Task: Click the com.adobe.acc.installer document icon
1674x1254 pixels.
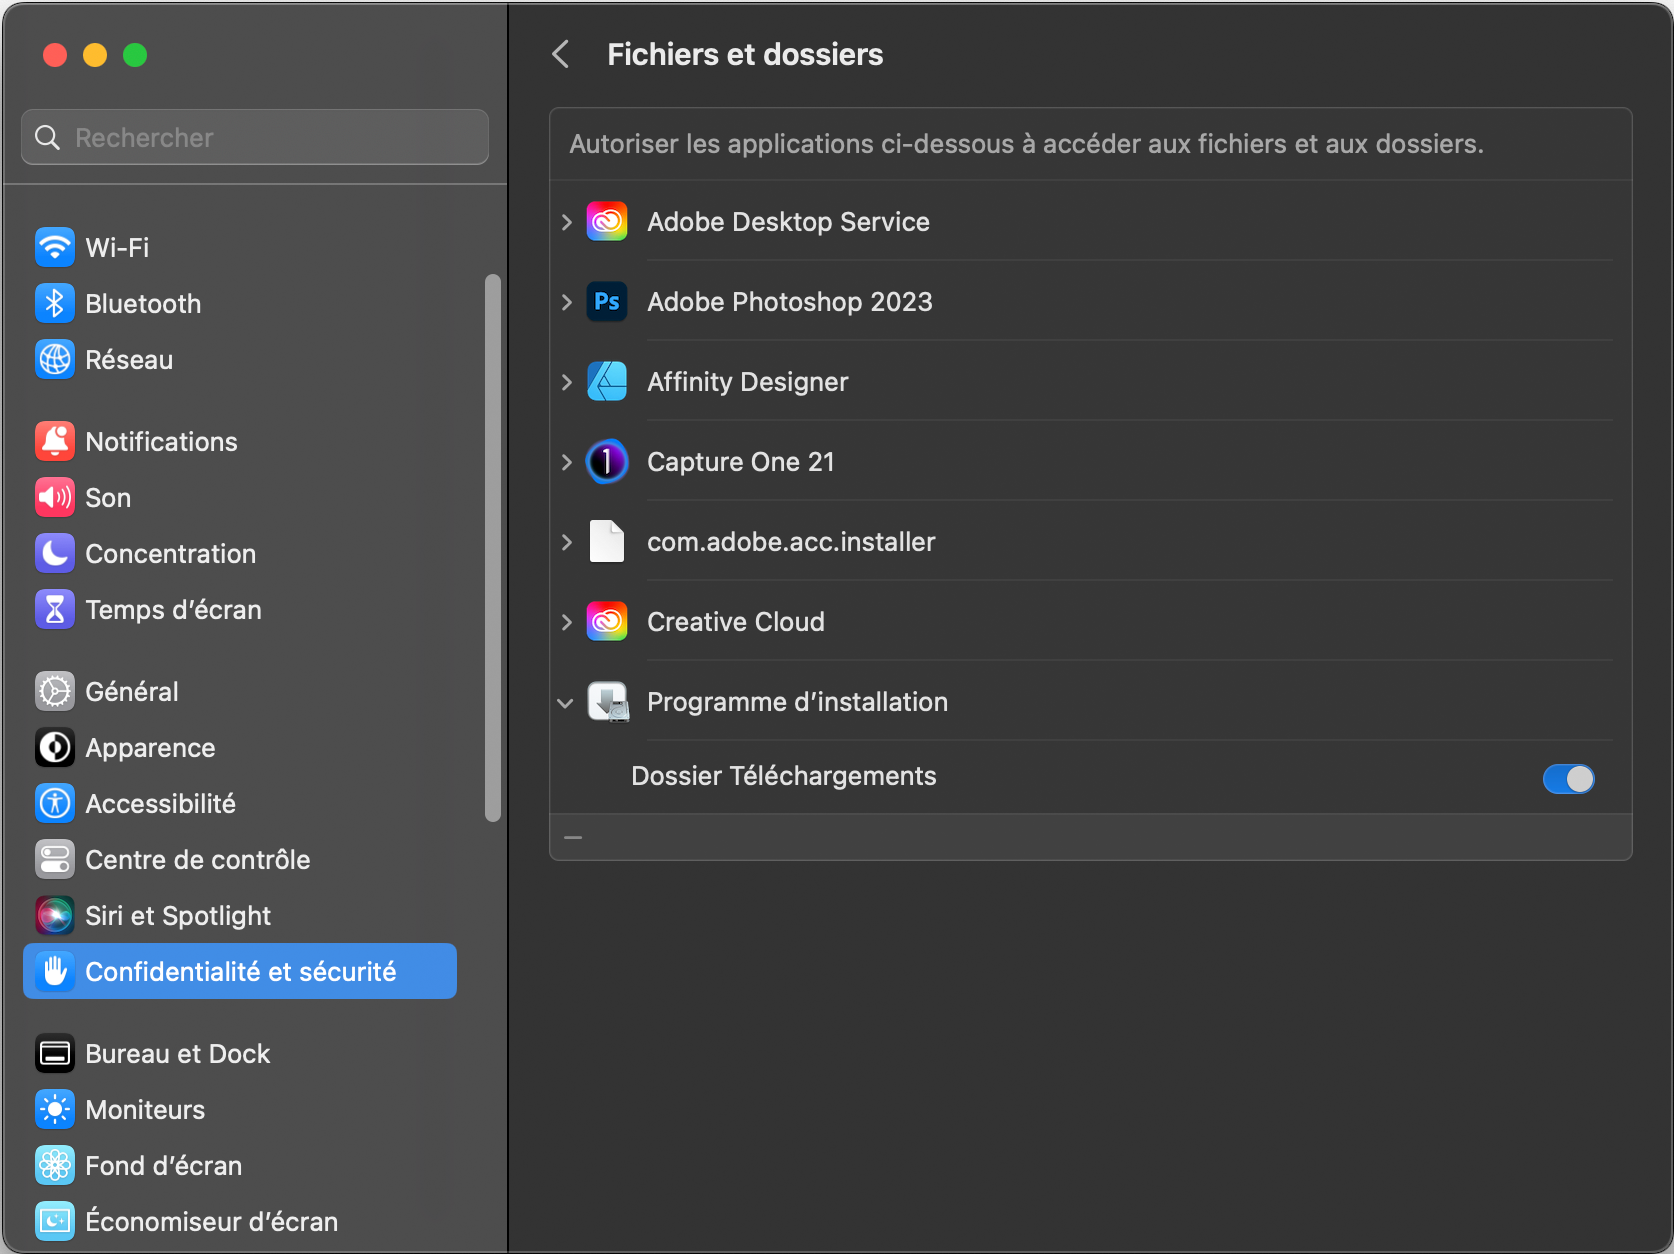Action: [x=607, y=541]
